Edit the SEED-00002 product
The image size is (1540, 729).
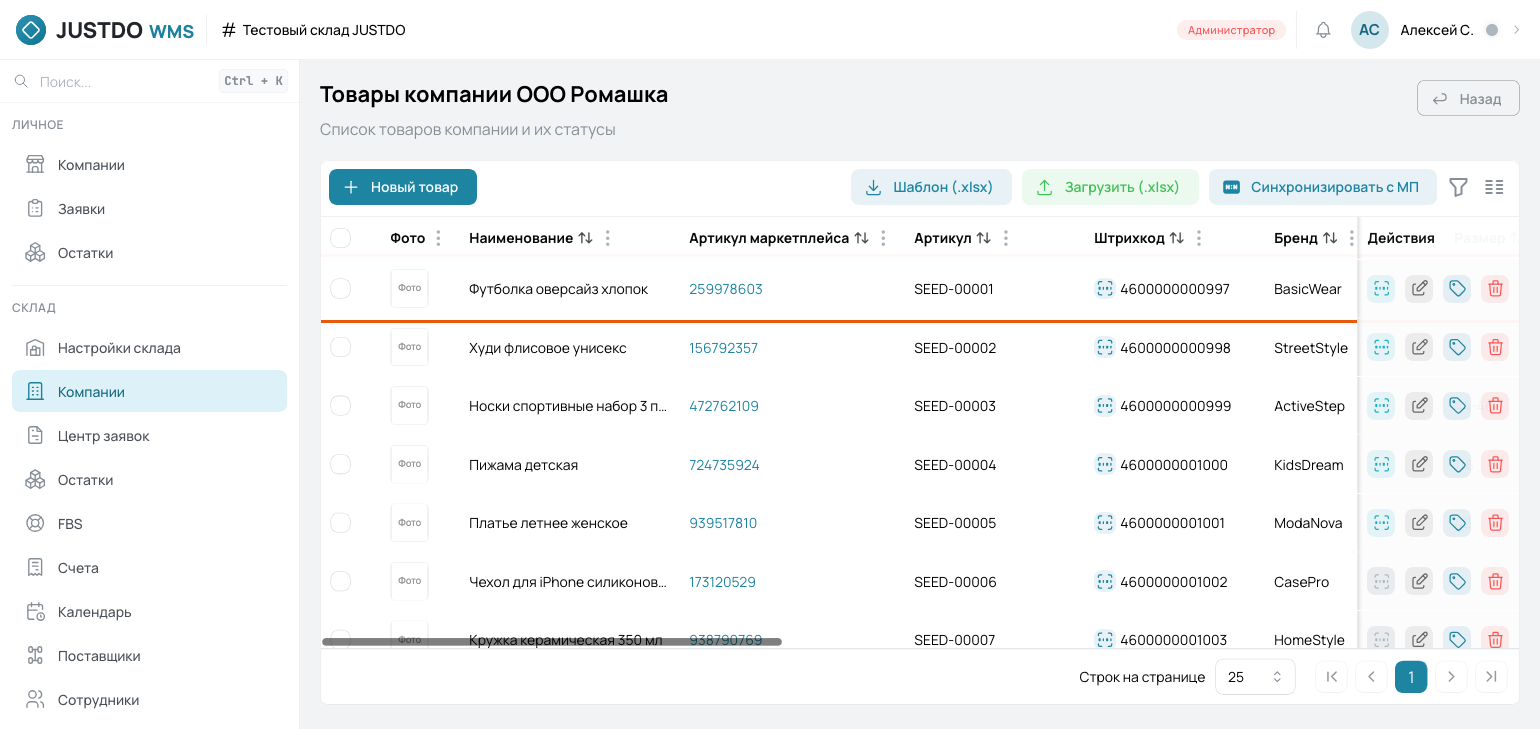pos(1419,348)
